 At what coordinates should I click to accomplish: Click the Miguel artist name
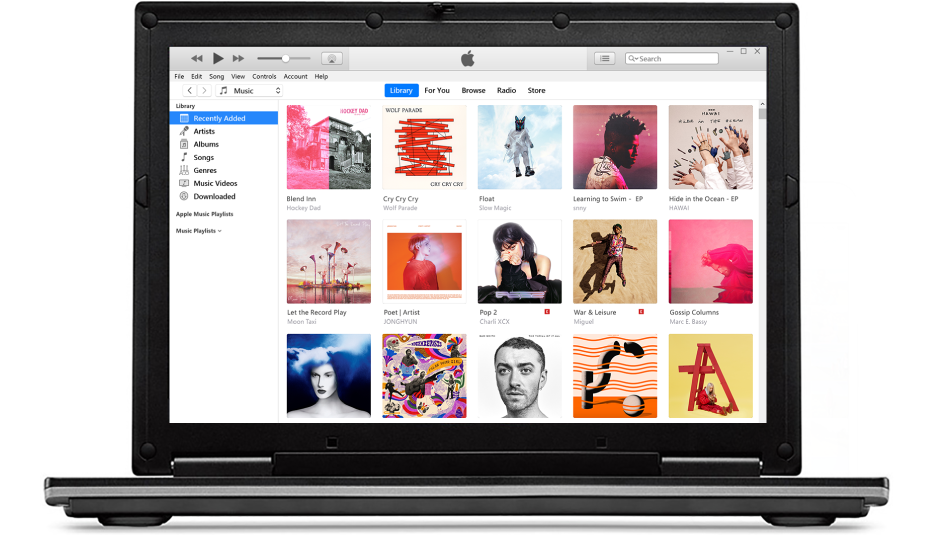pyautogui.click(x=584, y=322)
